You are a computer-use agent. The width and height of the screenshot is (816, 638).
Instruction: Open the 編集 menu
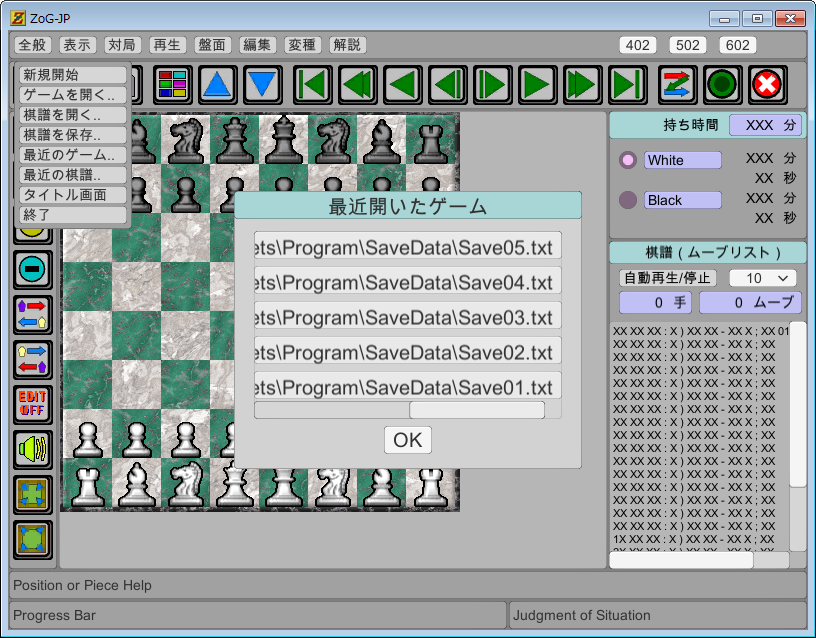click(x=257, y=45)
